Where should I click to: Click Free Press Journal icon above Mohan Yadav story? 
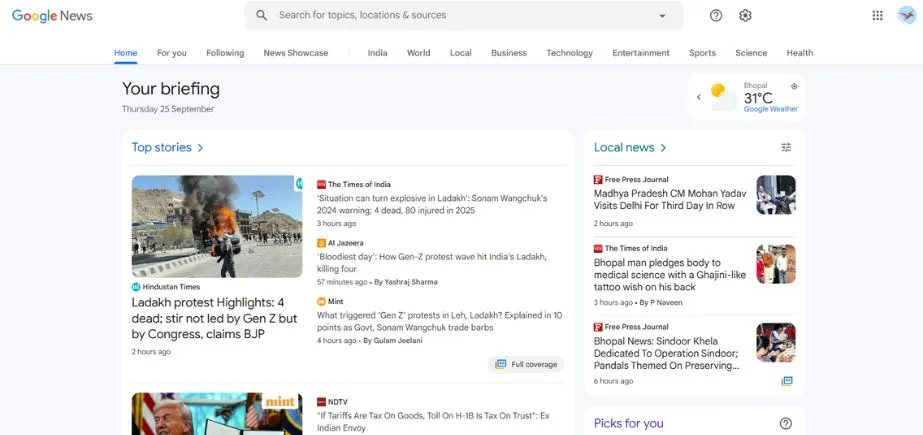pos(598,180)
